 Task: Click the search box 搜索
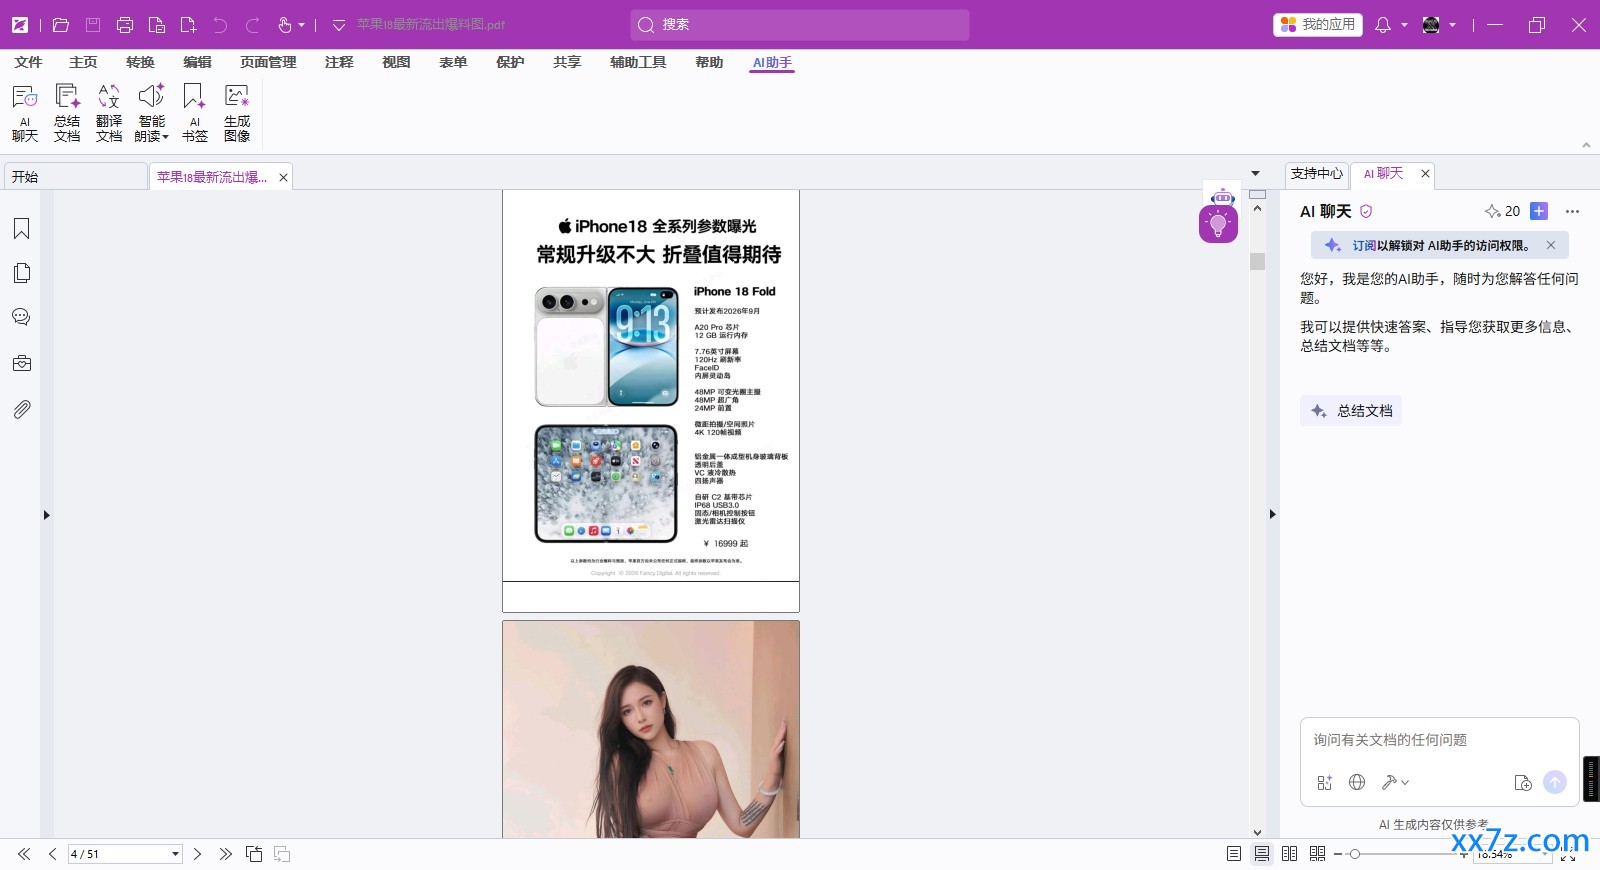coord(800,25)
